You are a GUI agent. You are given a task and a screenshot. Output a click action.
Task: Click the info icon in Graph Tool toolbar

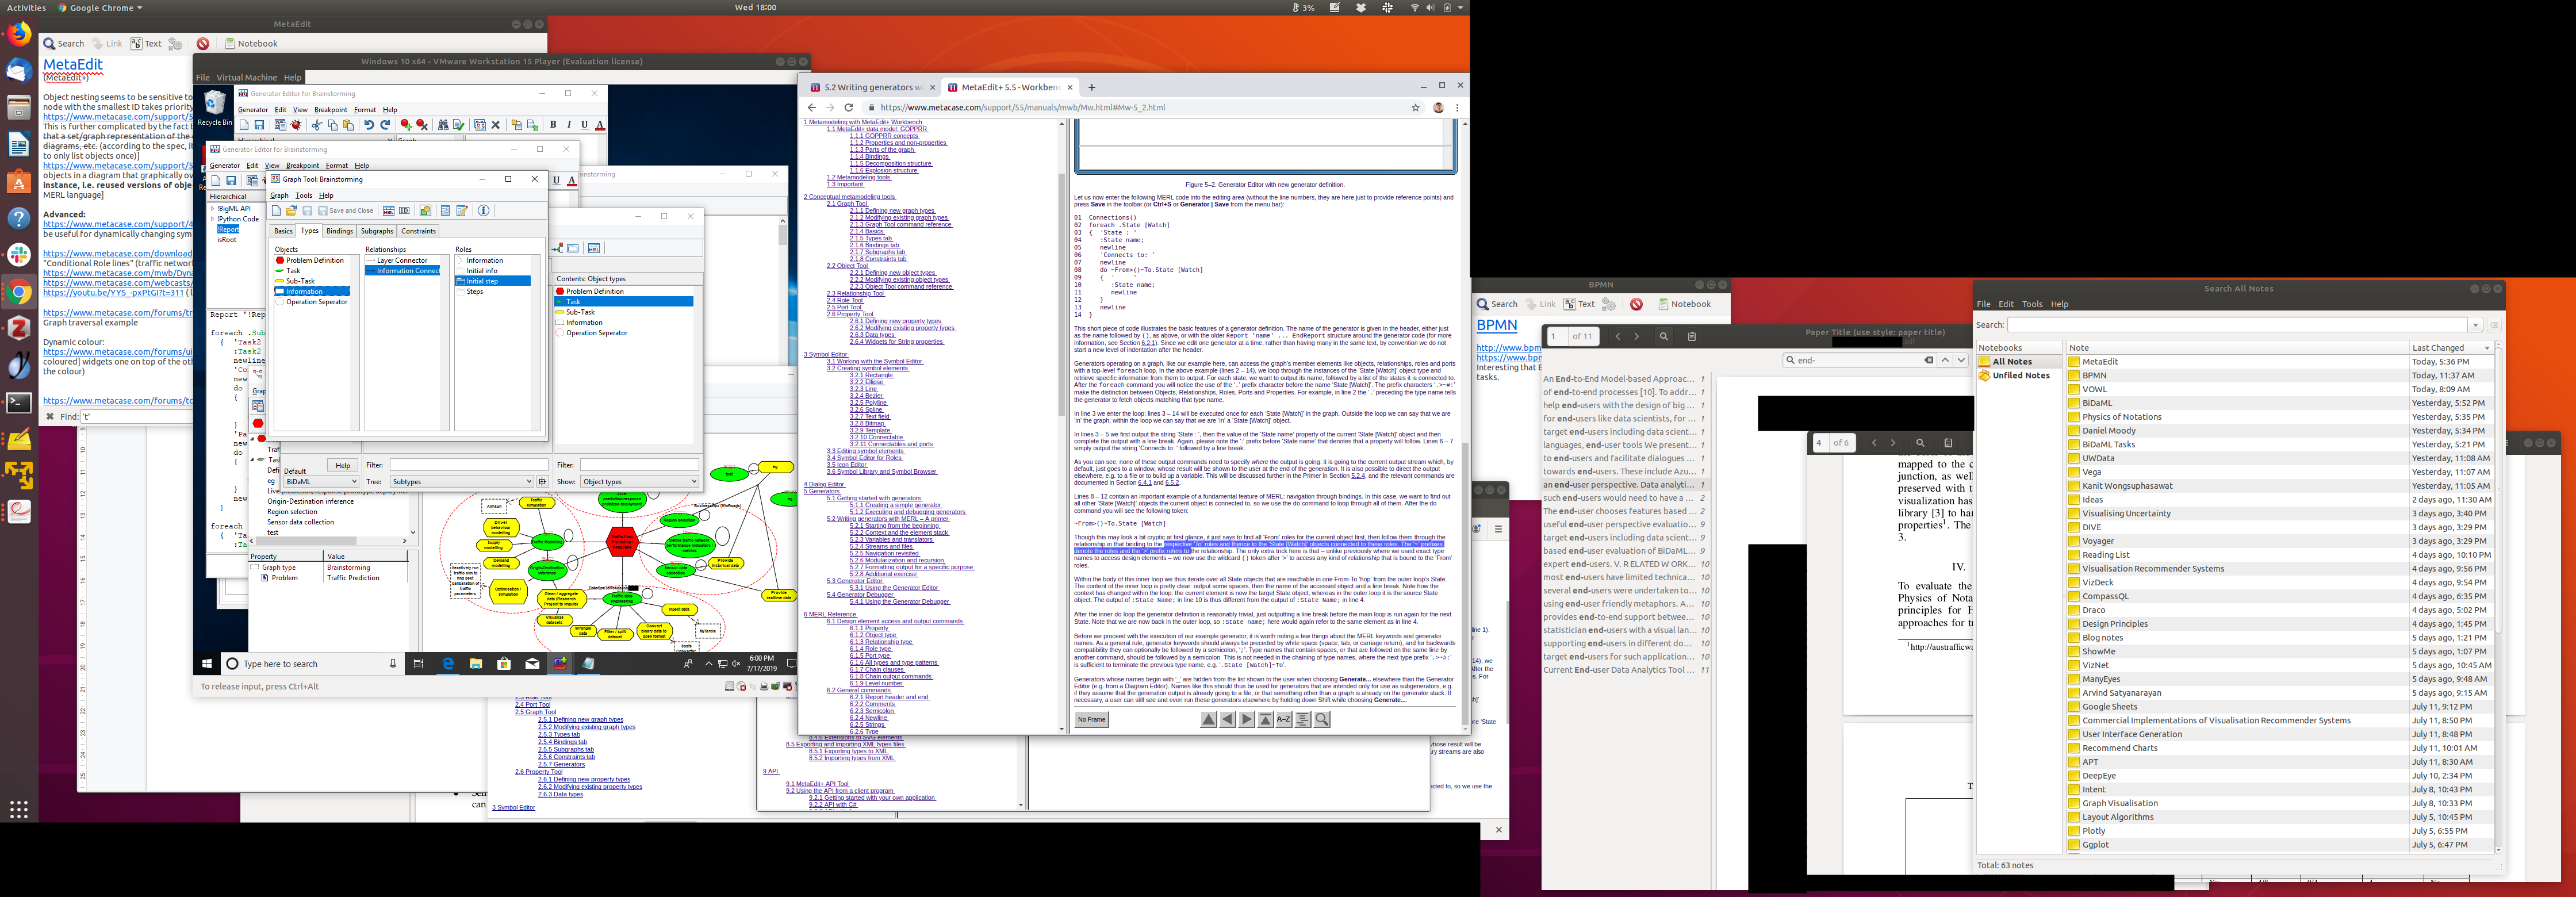484,211
